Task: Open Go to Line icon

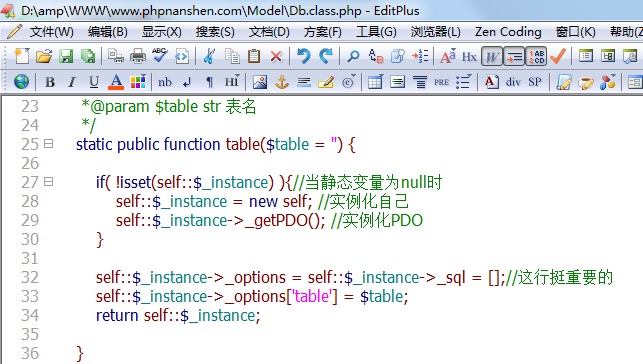Action: 420,56
